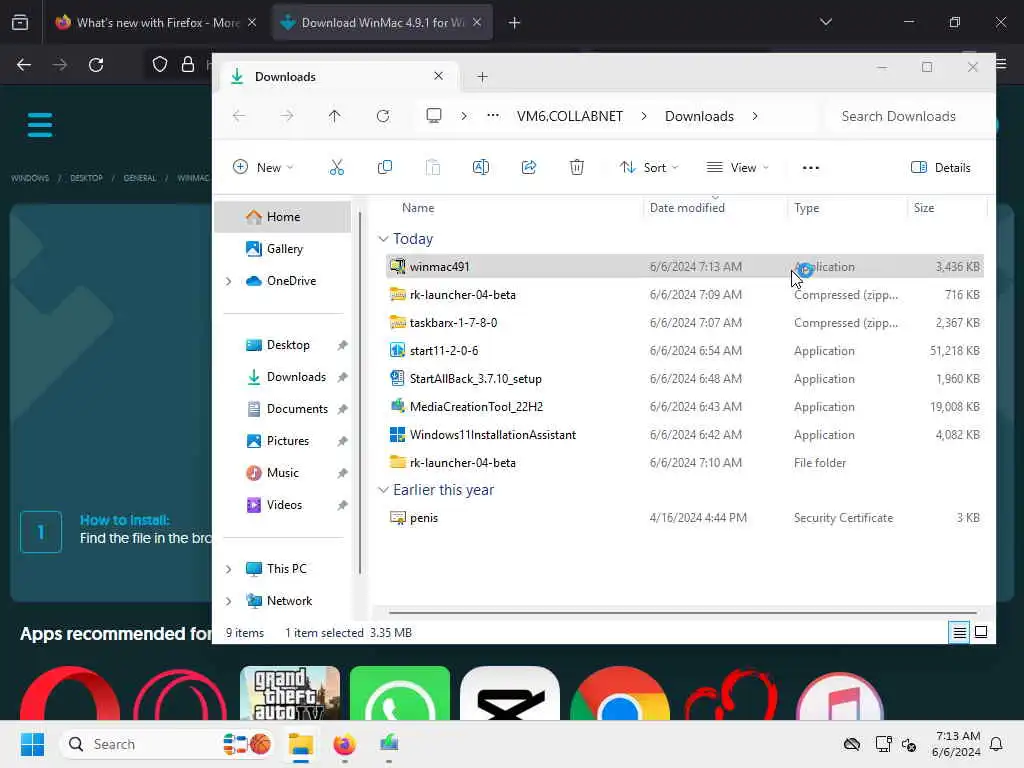Switch to Download WinMac 4.9.1 tab

[382, 23]
